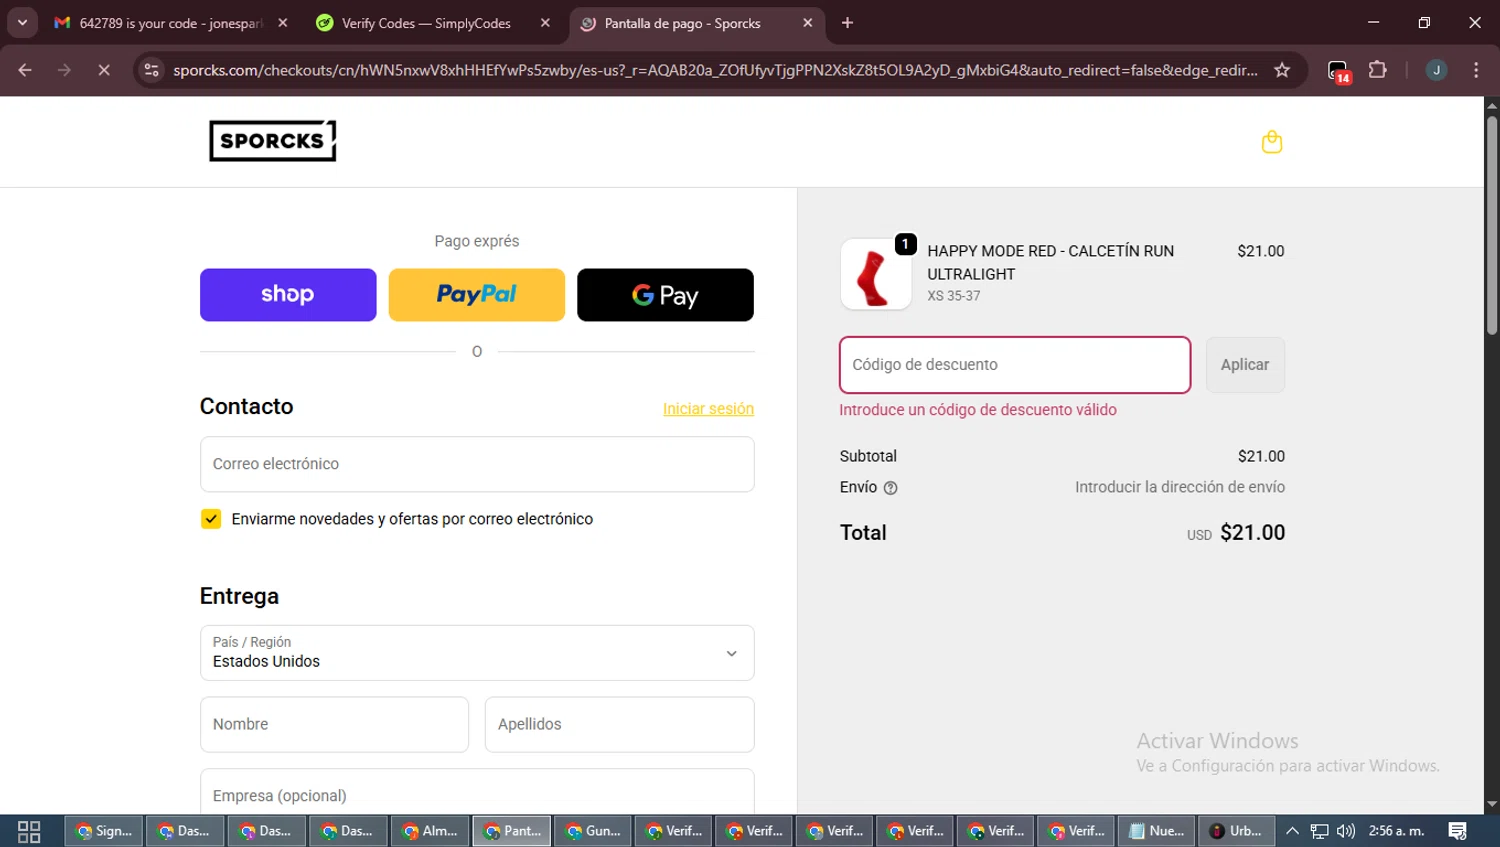
Task: Open the 2:56 a. m. clock
Action: point(1397,831)
